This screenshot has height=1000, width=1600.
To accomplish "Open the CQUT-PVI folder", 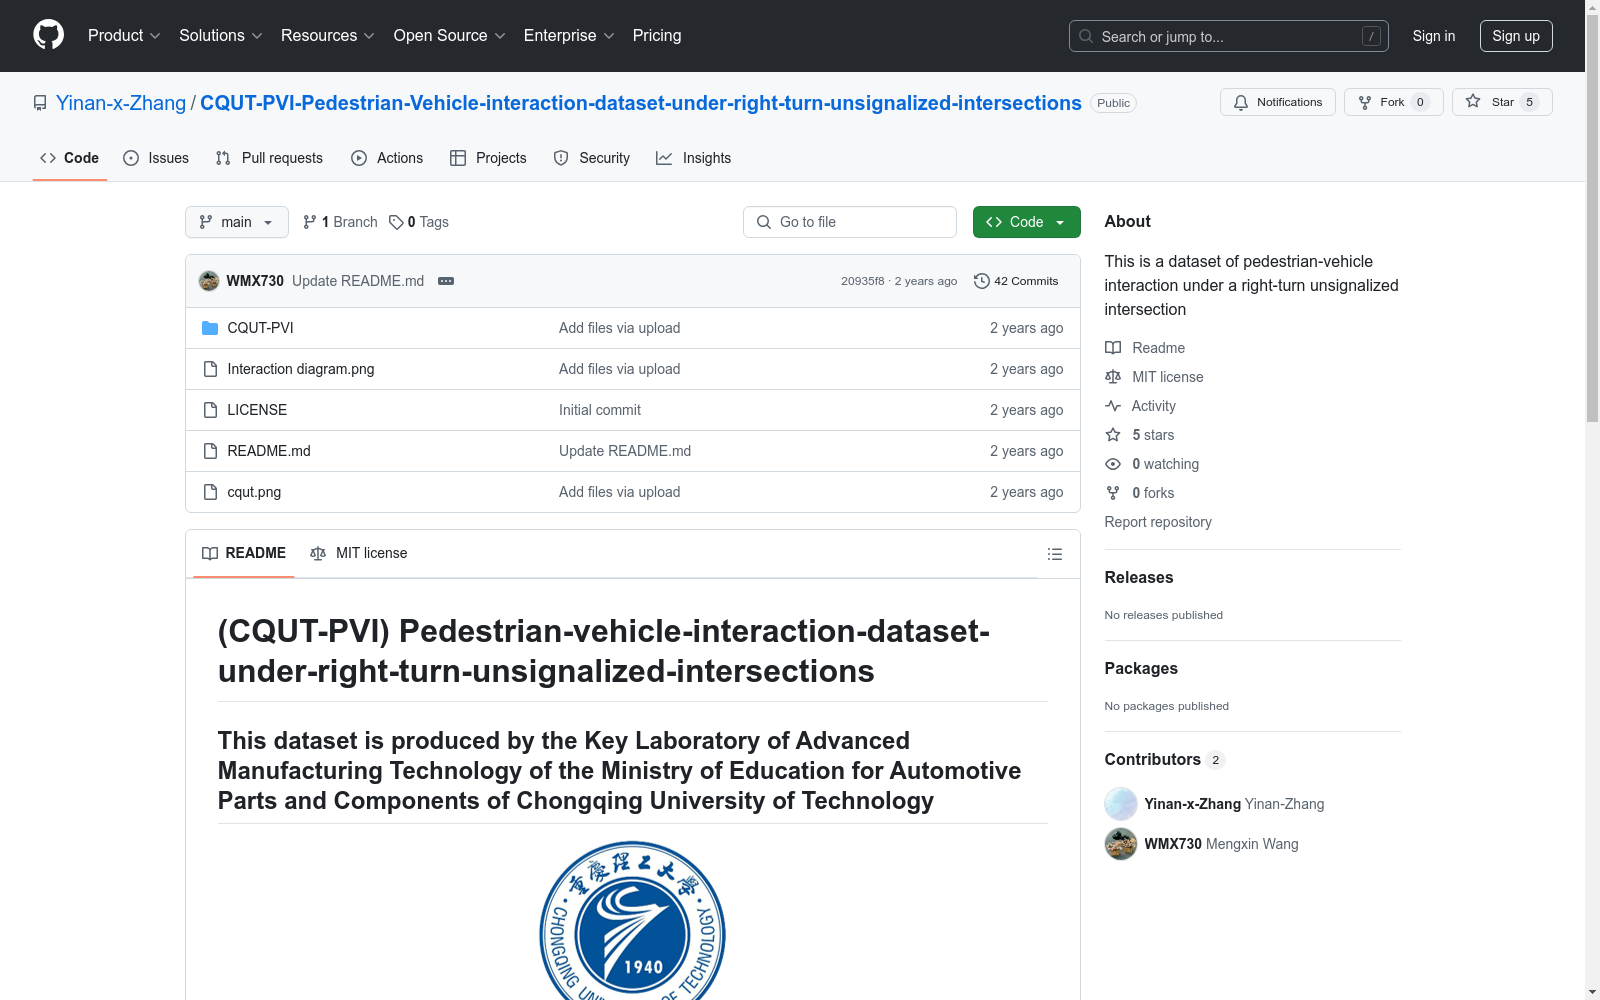I will coord(260,328).
